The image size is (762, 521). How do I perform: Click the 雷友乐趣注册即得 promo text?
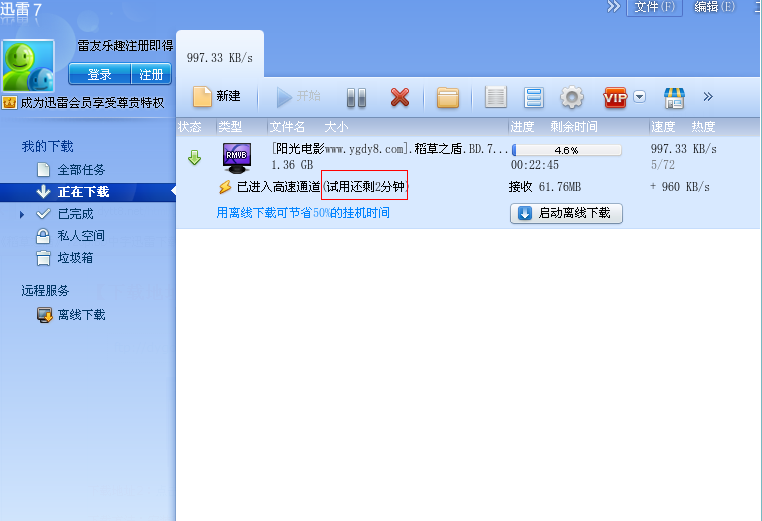point(125,46)
